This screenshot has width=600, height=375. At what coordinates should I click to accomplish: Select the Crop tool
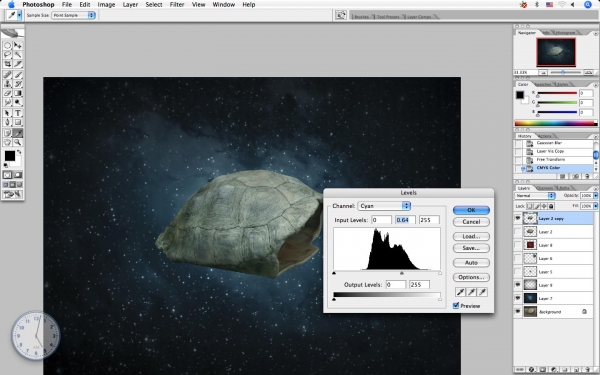click(x=7, y=64)
